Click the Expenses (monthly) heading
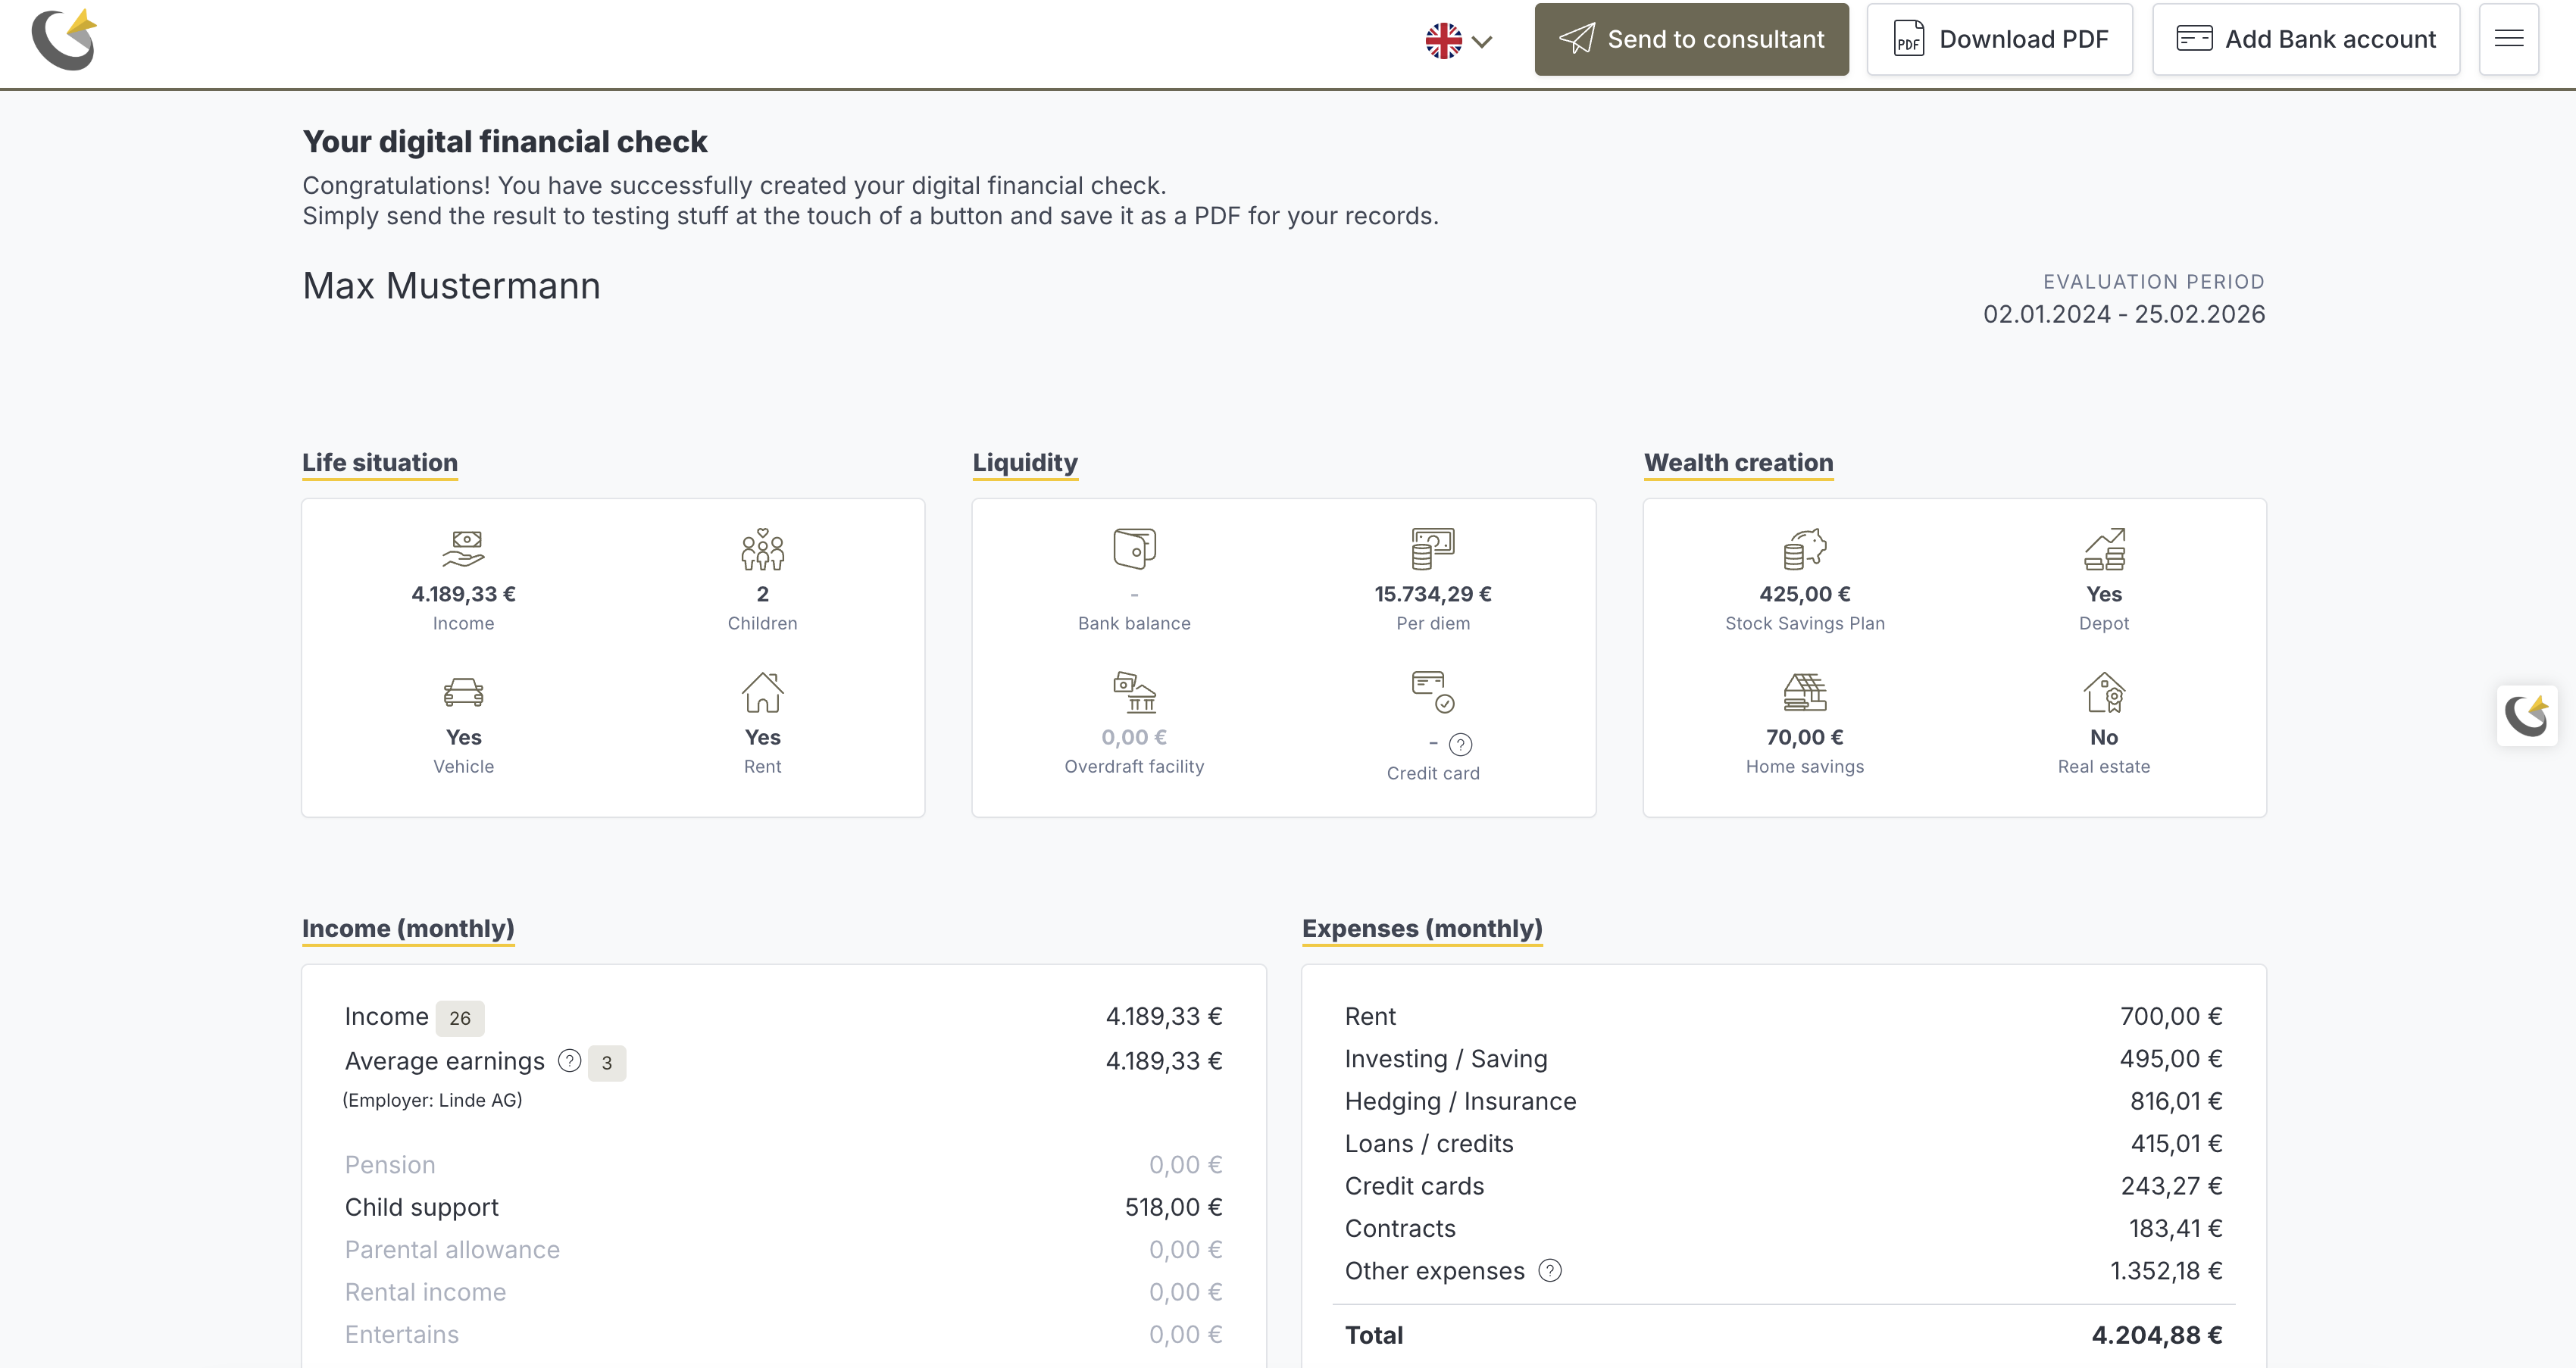Screen dimensions: 2576x1368 pyautogui.click(x=1421, y=929)
